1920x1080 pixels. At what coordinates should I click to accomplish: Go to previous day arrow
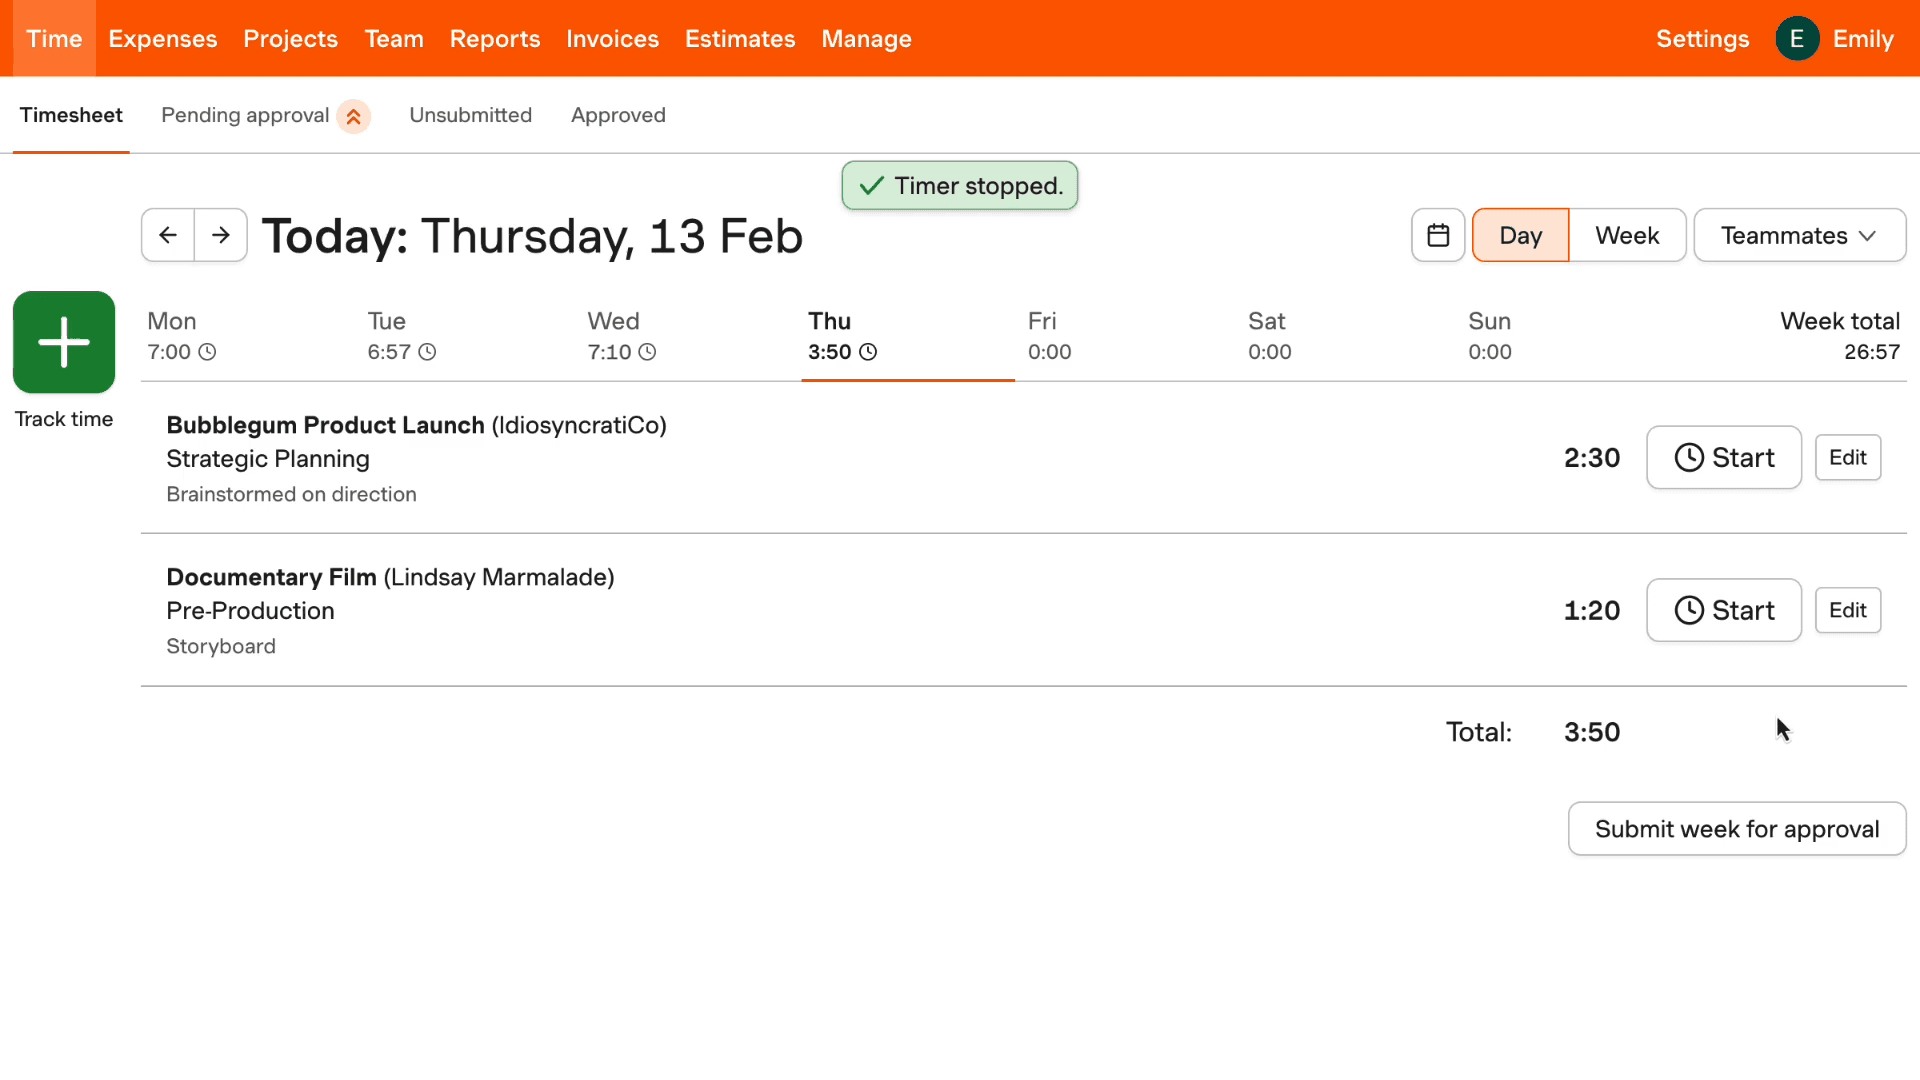pos(168,235)
